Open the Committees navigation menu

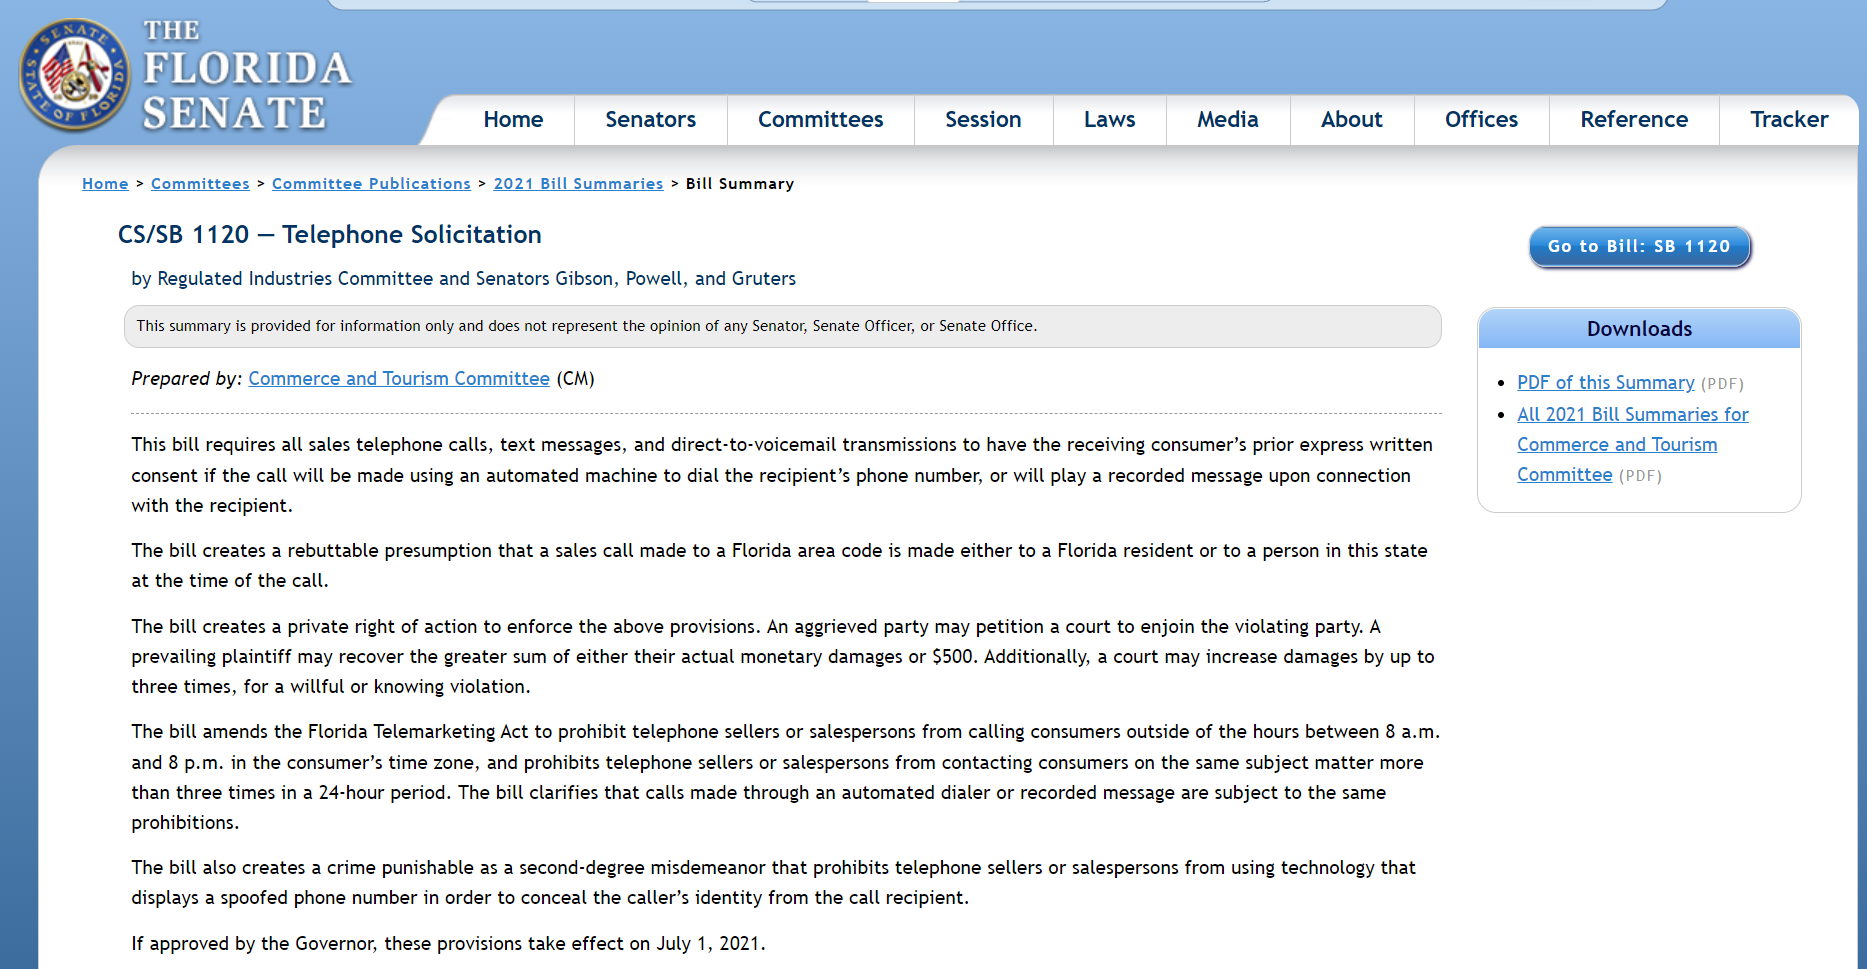(x=820, y=120)
